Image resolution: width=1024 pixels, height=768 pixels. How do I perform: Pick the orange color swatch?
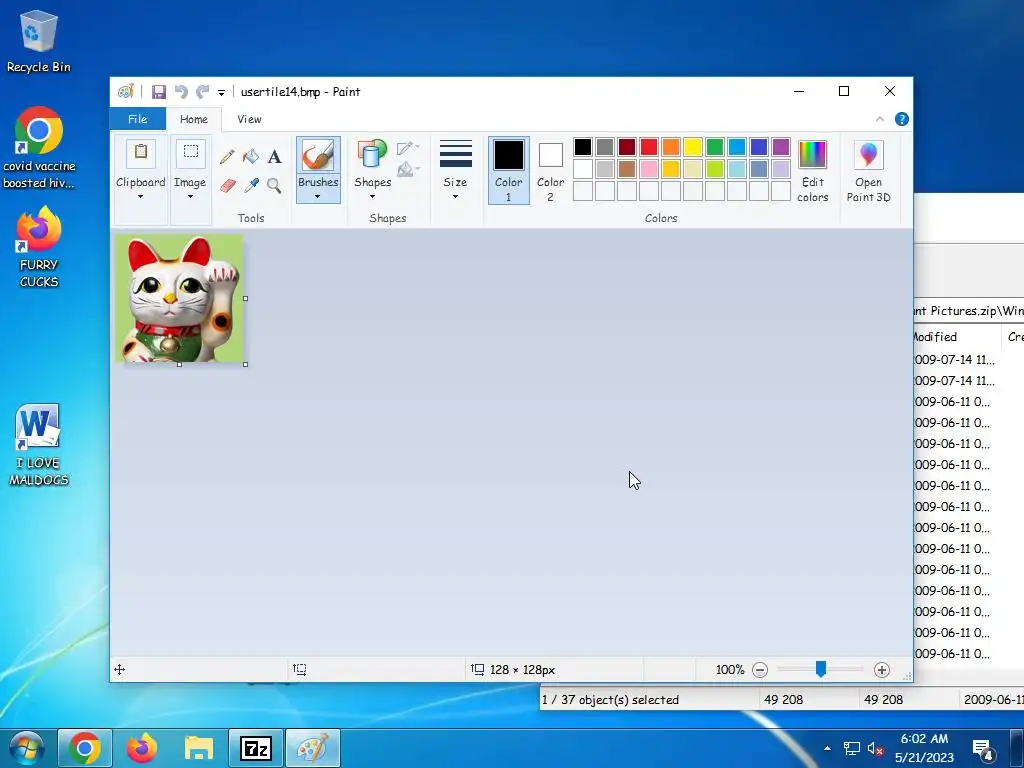click(671, 147)
